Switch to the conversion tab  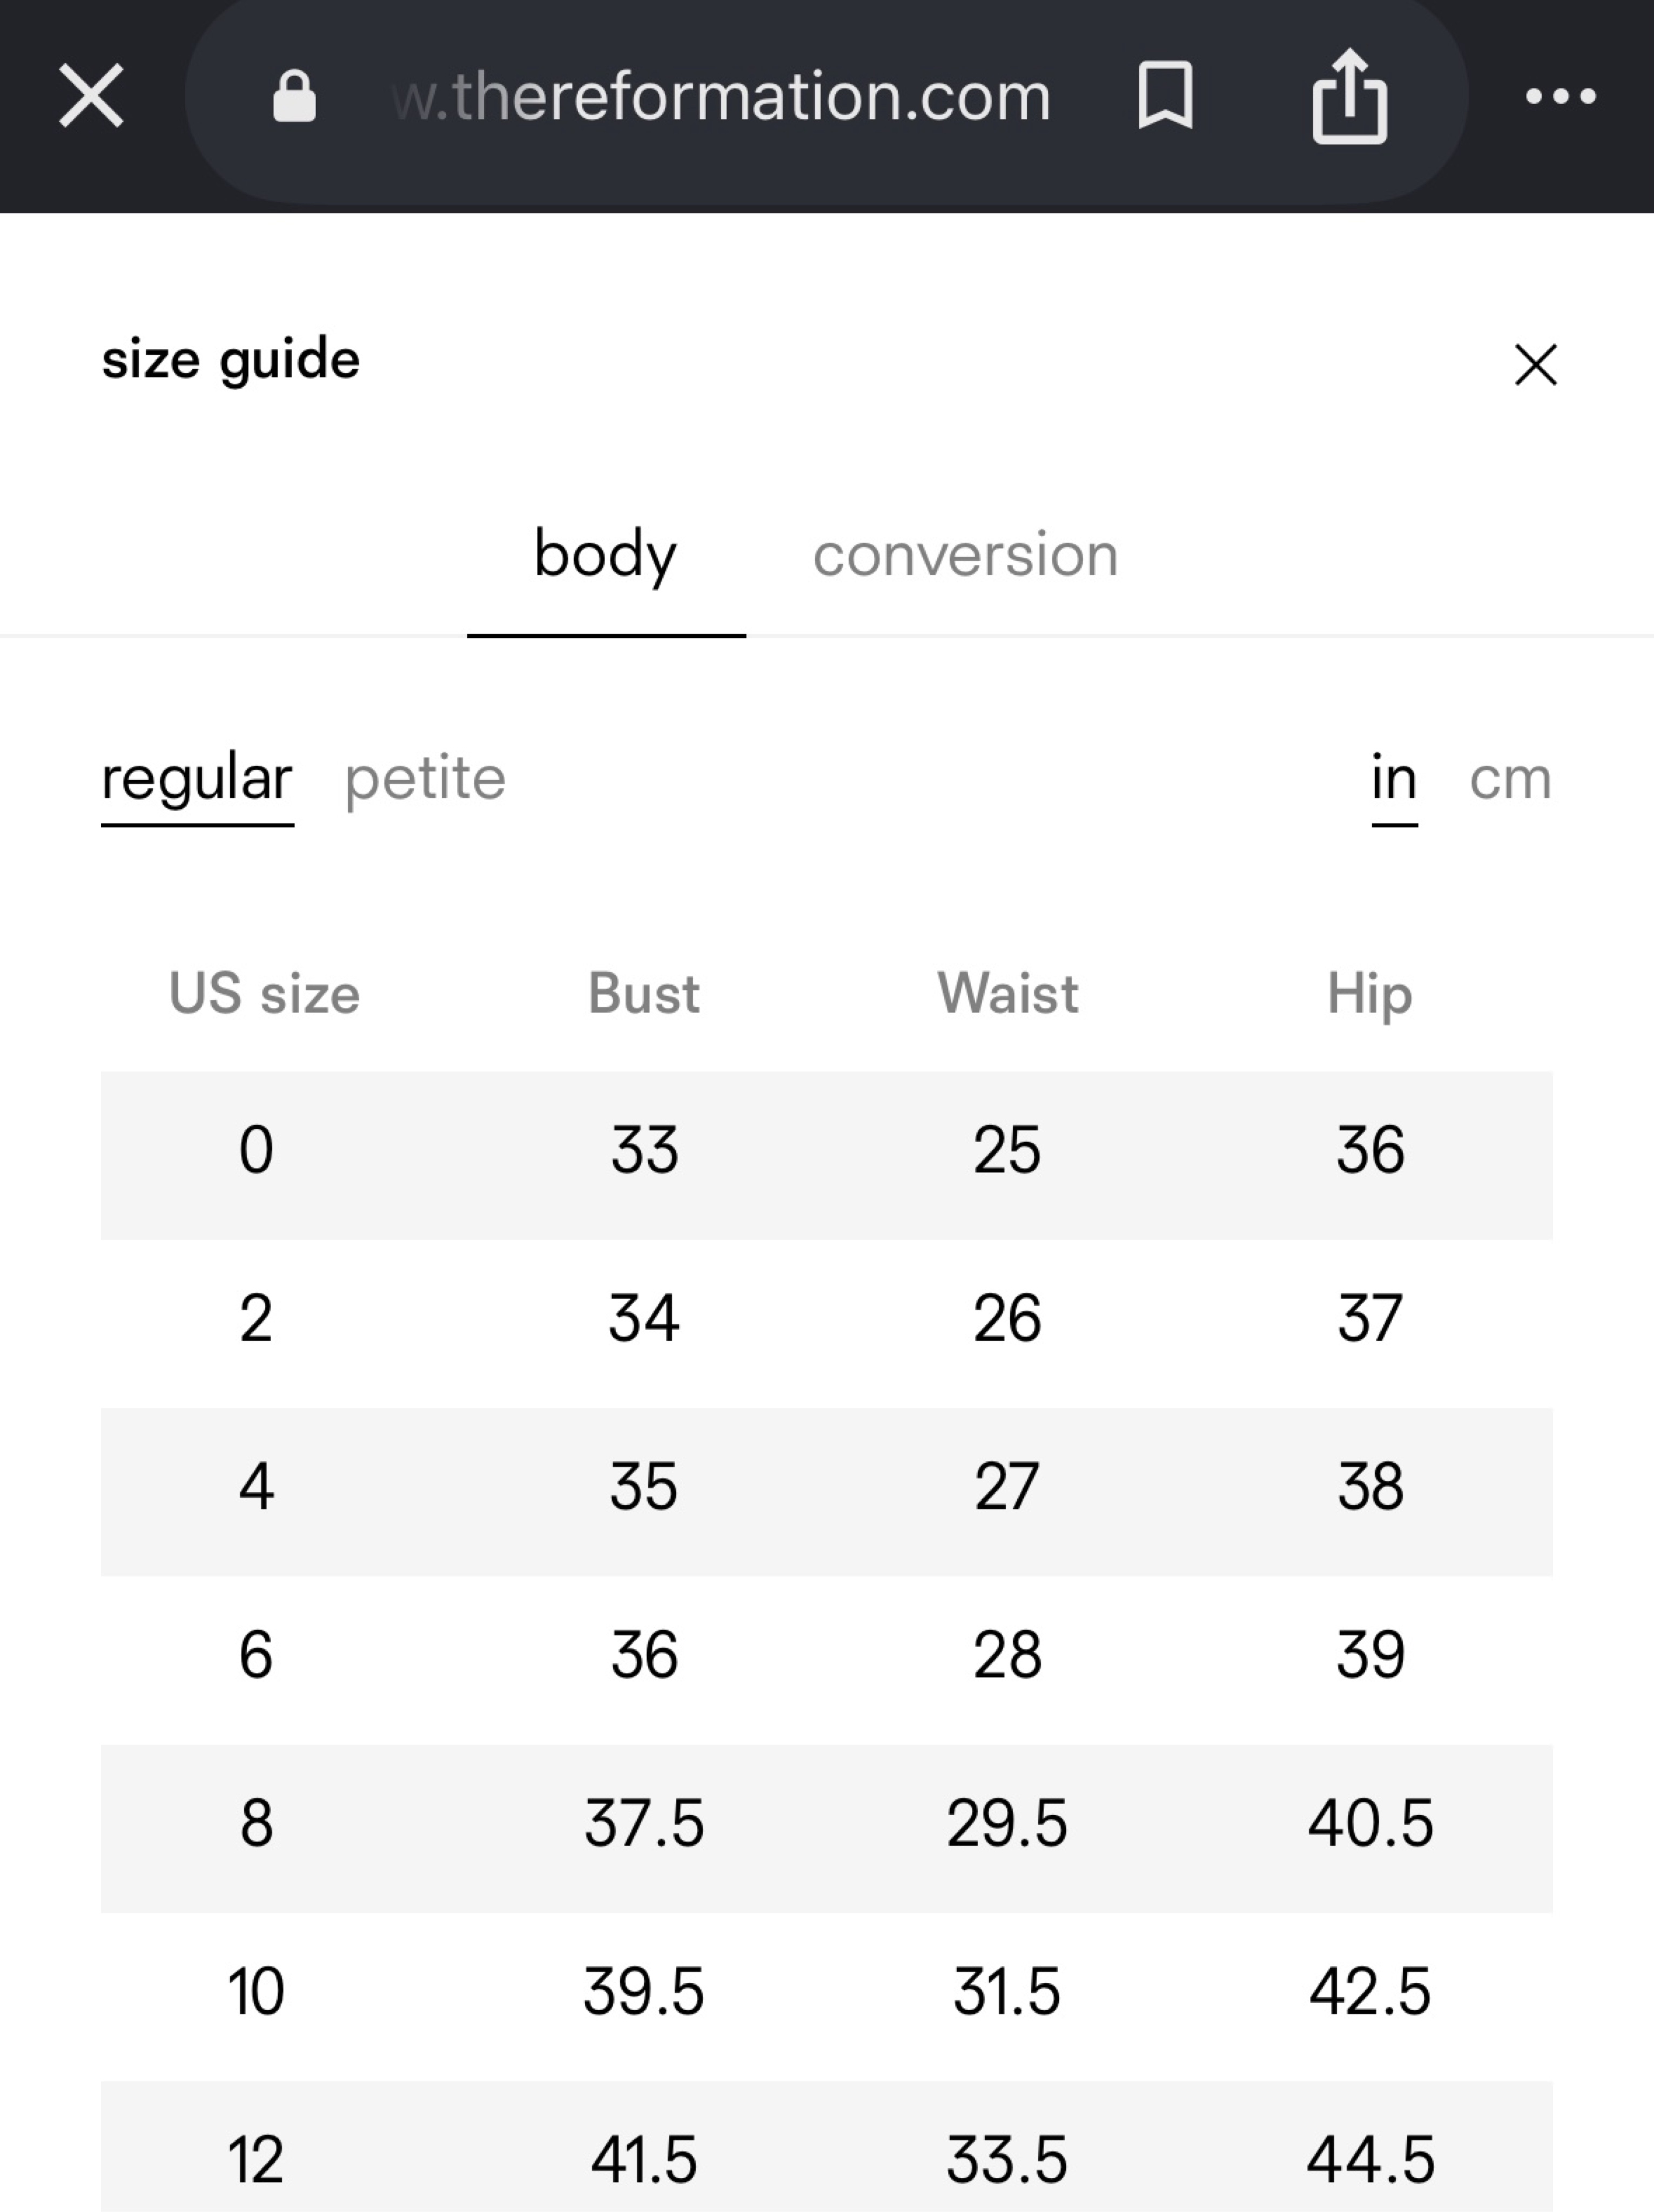coord(965,555)
